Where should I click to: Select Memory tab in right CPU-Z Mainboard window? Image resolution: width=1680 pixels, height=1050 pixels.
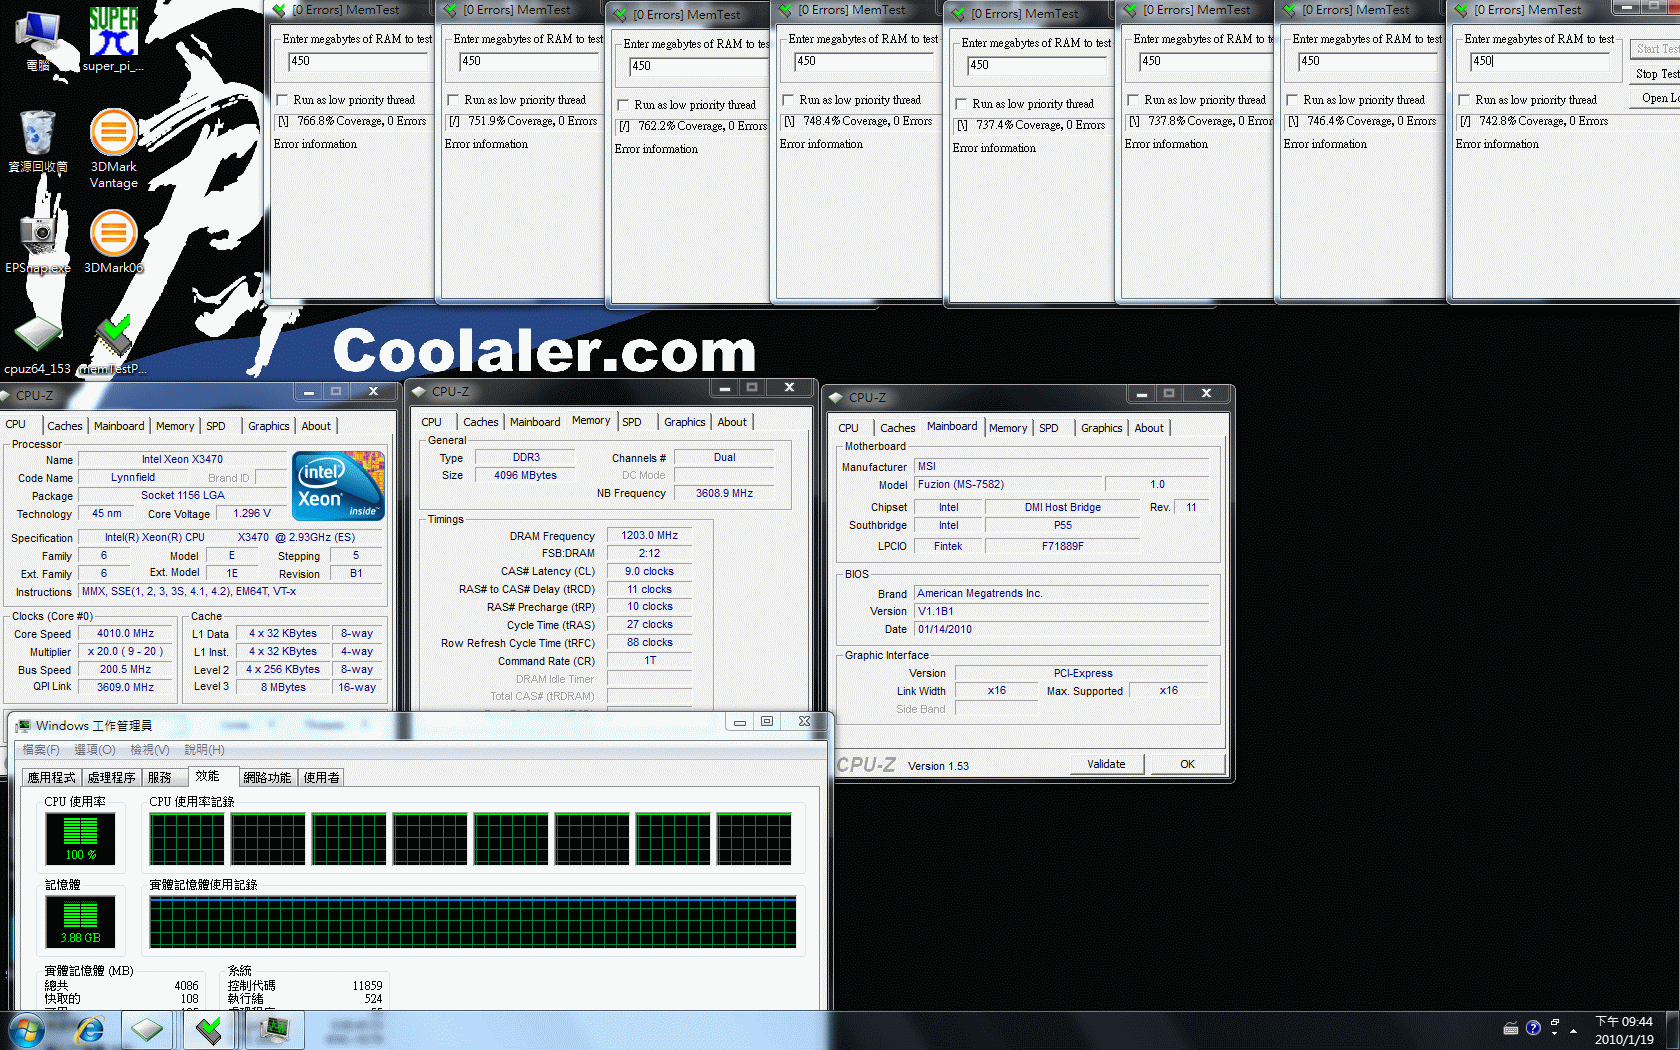pyautogui.click(x=1008, y=428)
